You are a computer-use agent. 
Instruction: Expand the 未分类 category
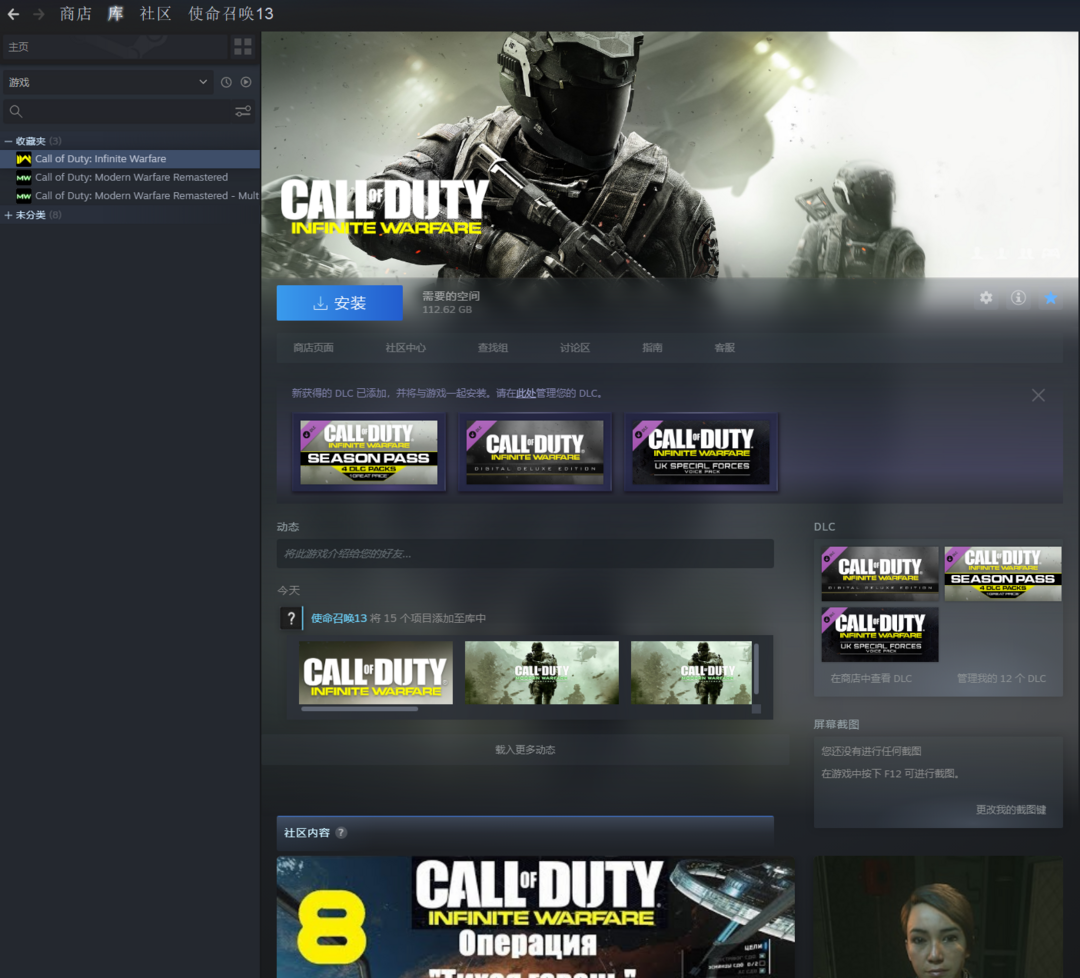click(8, 215)
